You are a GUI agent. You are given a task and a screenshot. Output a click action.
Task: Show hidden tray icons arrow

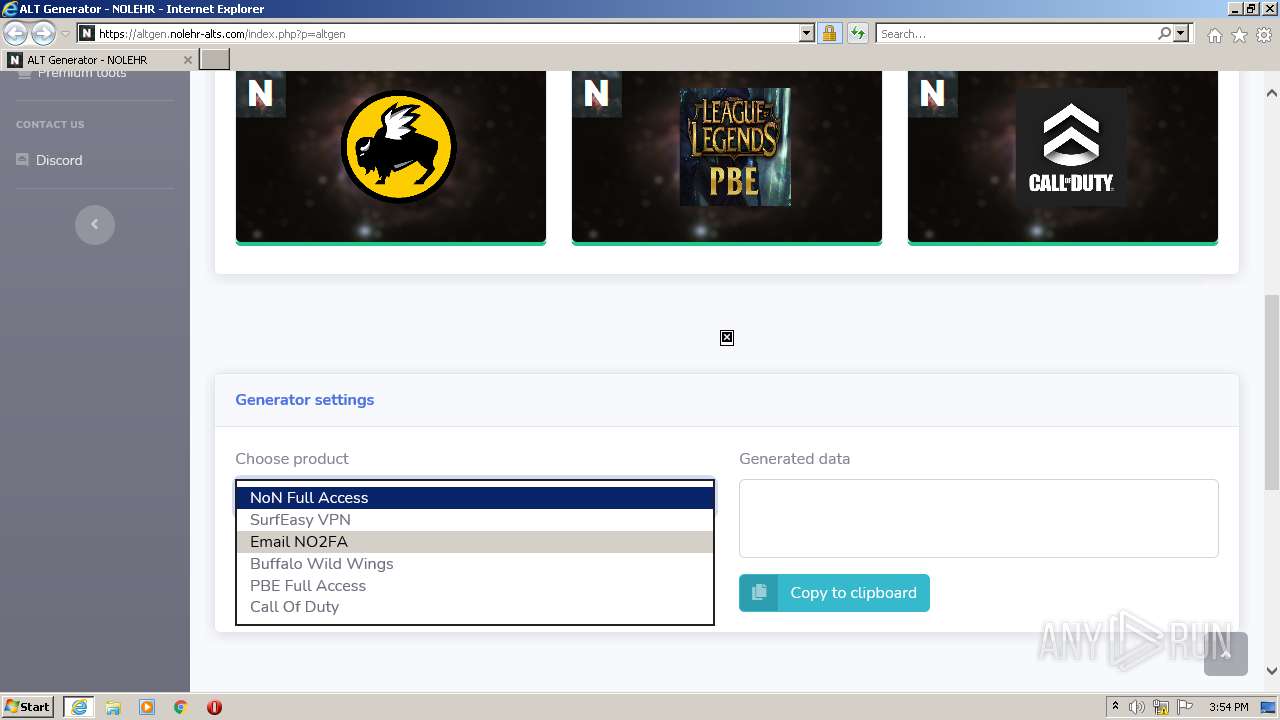click(1115, 707)
